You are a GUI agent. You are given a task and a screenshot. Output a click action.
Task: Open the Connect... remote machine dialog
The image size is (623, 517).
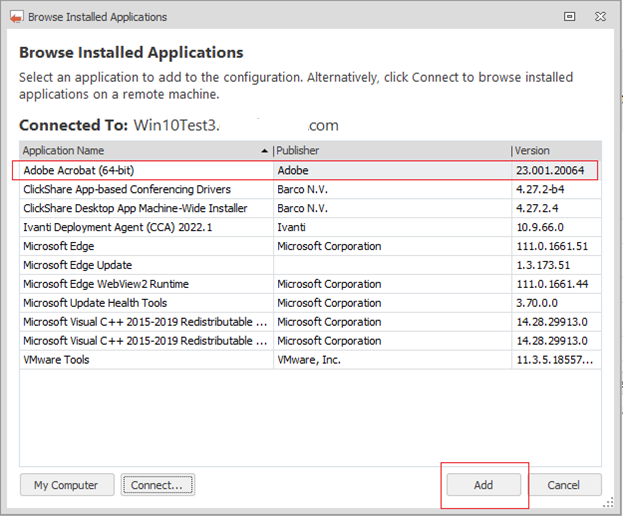pos(157,485)
